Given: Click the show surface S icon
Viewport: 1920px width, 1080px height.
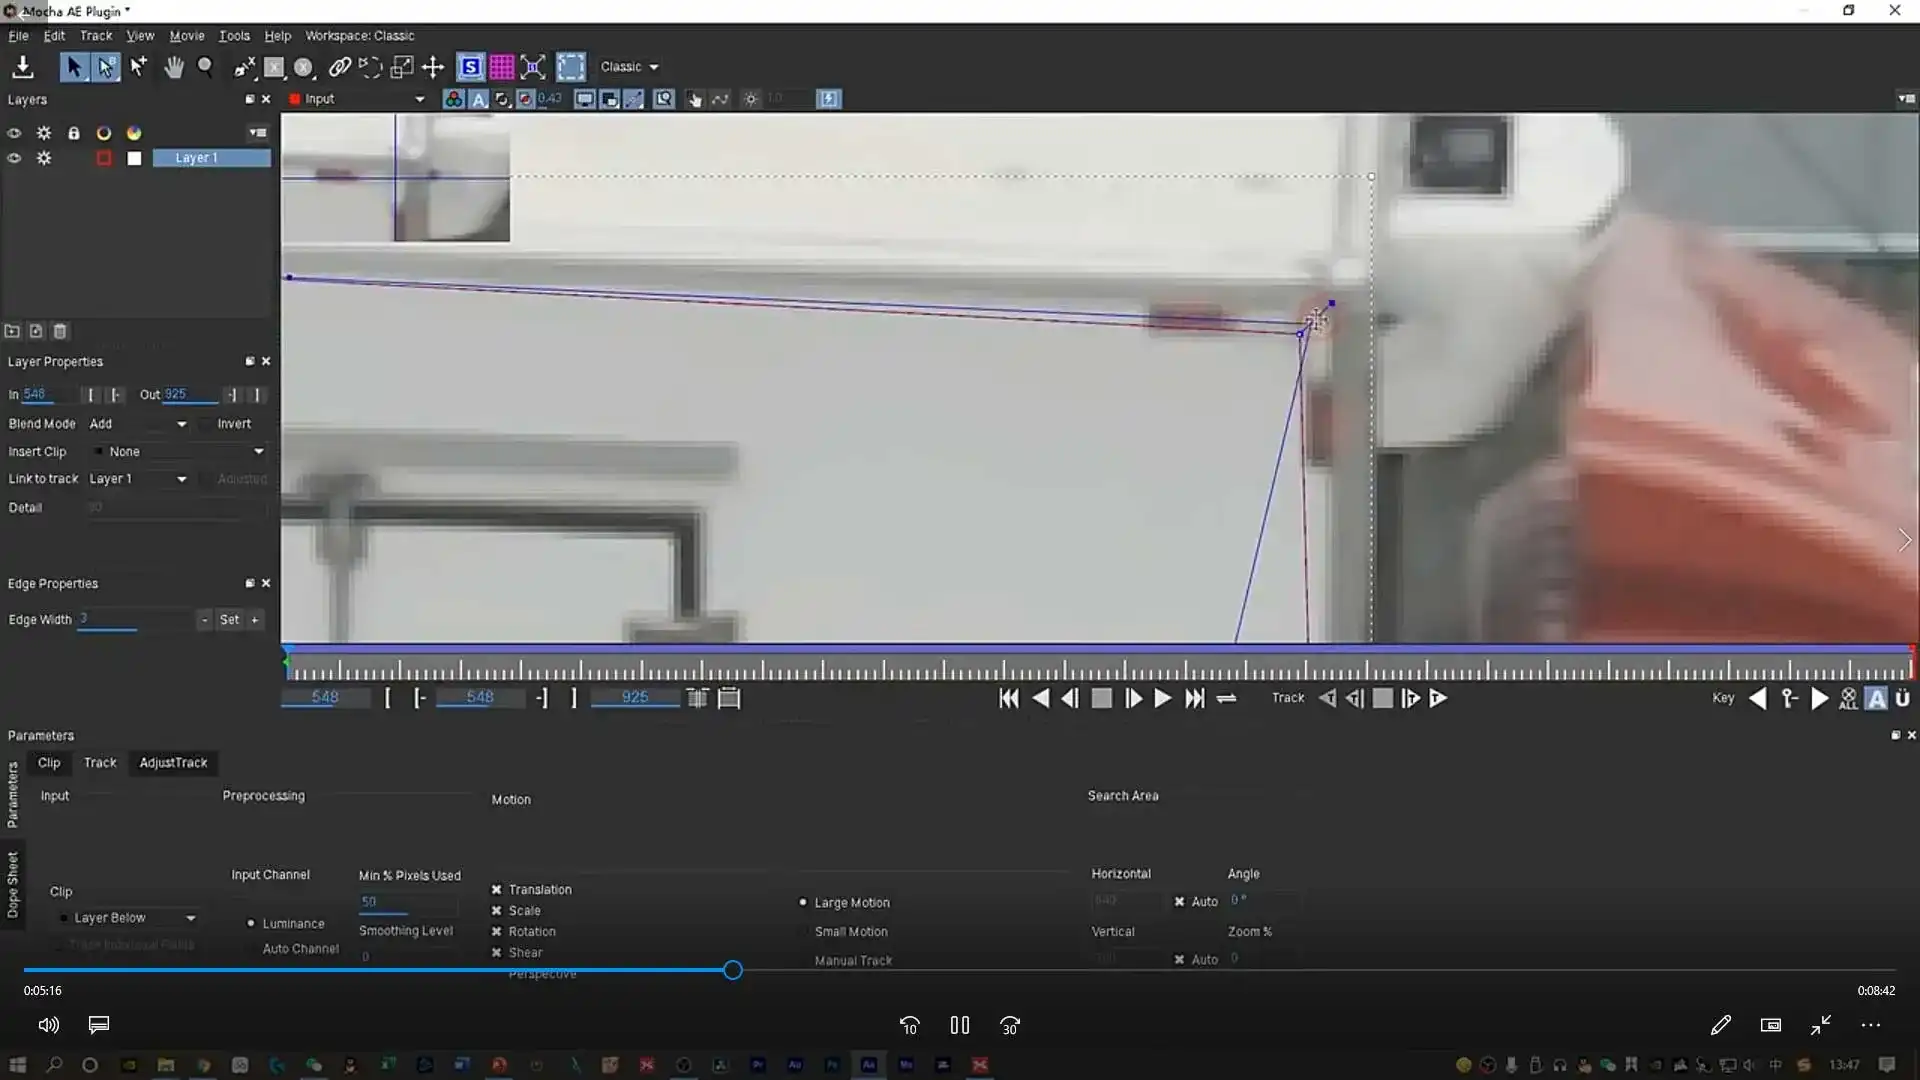Looking at the screenshot, I should pos(470,67).
